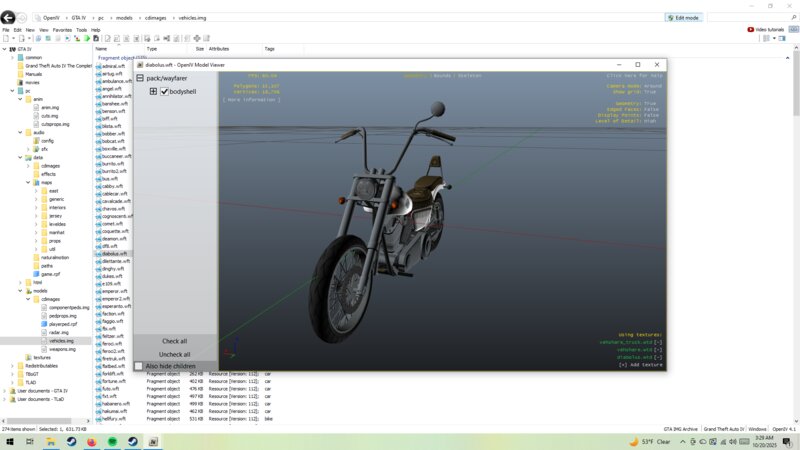Screen dimensions: 800x450
Task: Click the Check all button
Action: [x=175, y=341]
